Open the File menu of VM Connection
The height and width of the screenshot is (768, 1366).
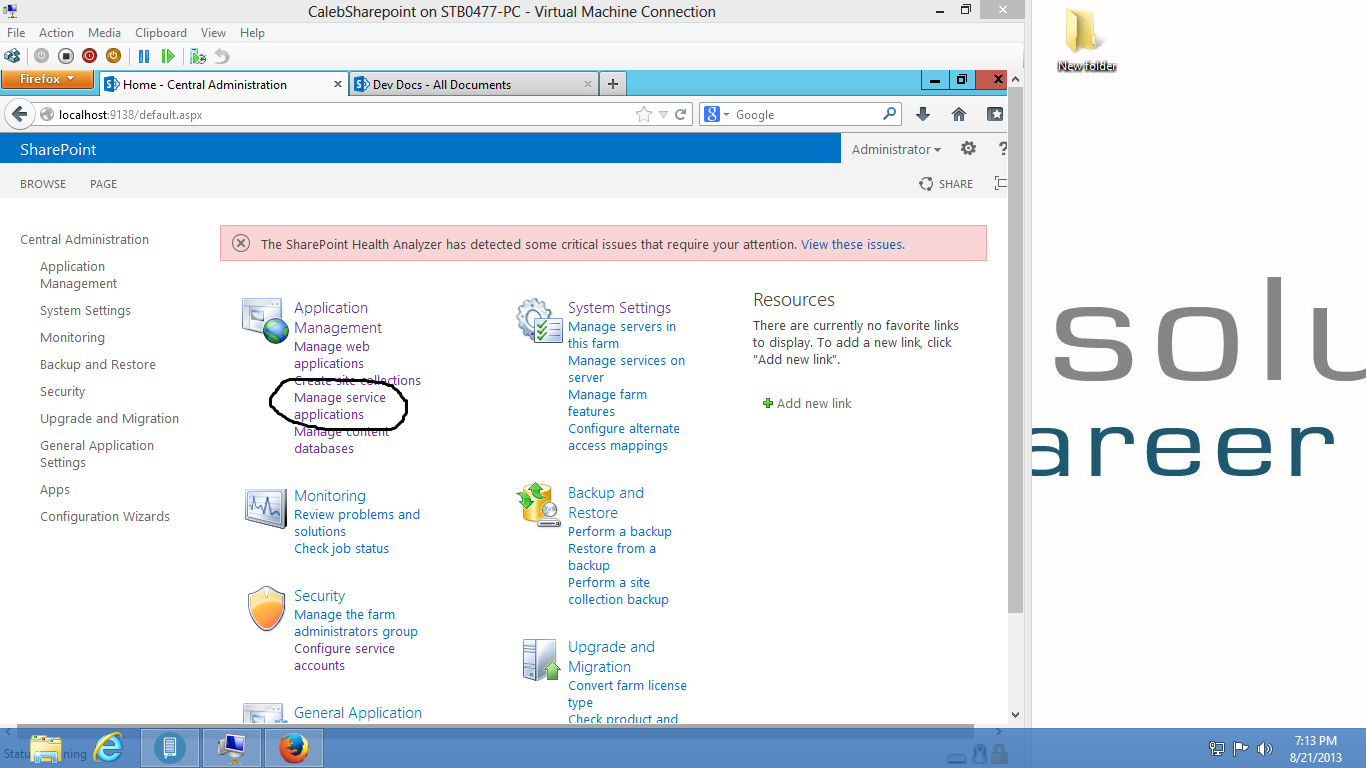pyautogui.click(x=16, y=33)
